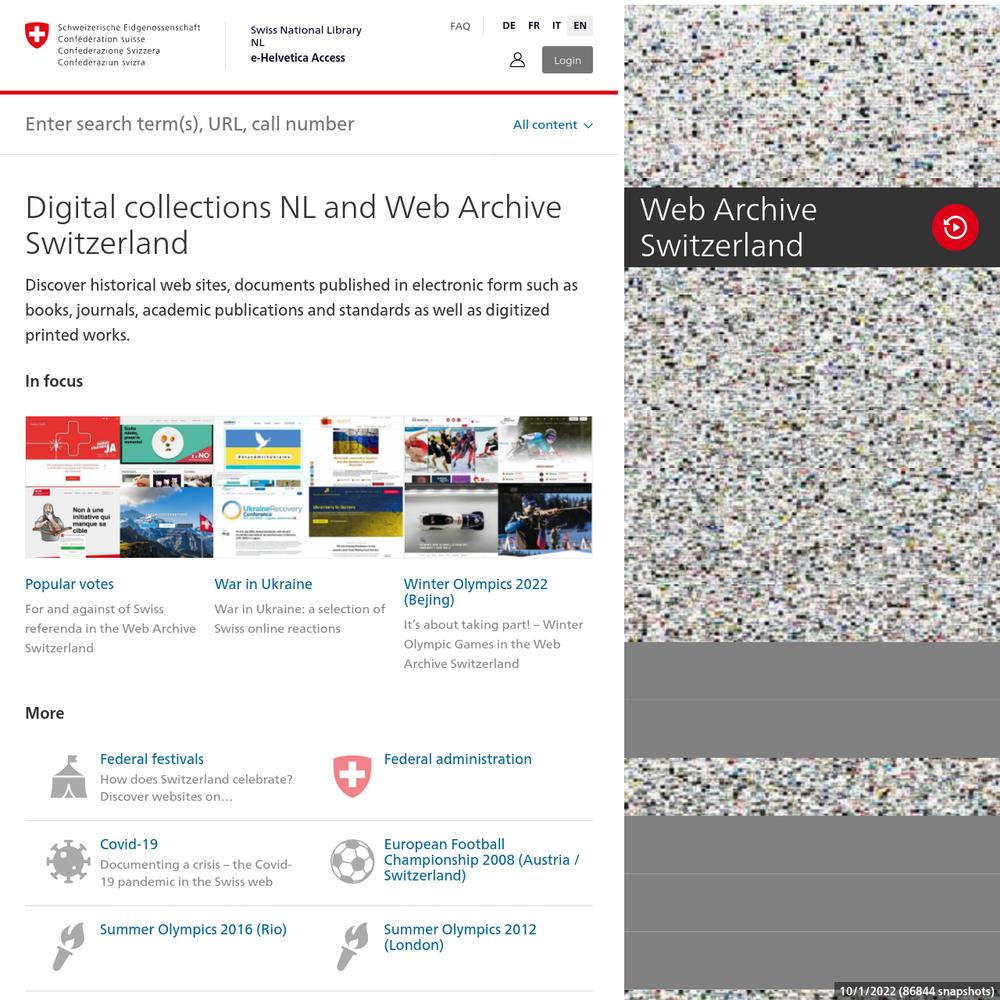The image size is (1000, 1000).
Task: Open European Football Championship 2008 link
Action: [x=482, y=860]
